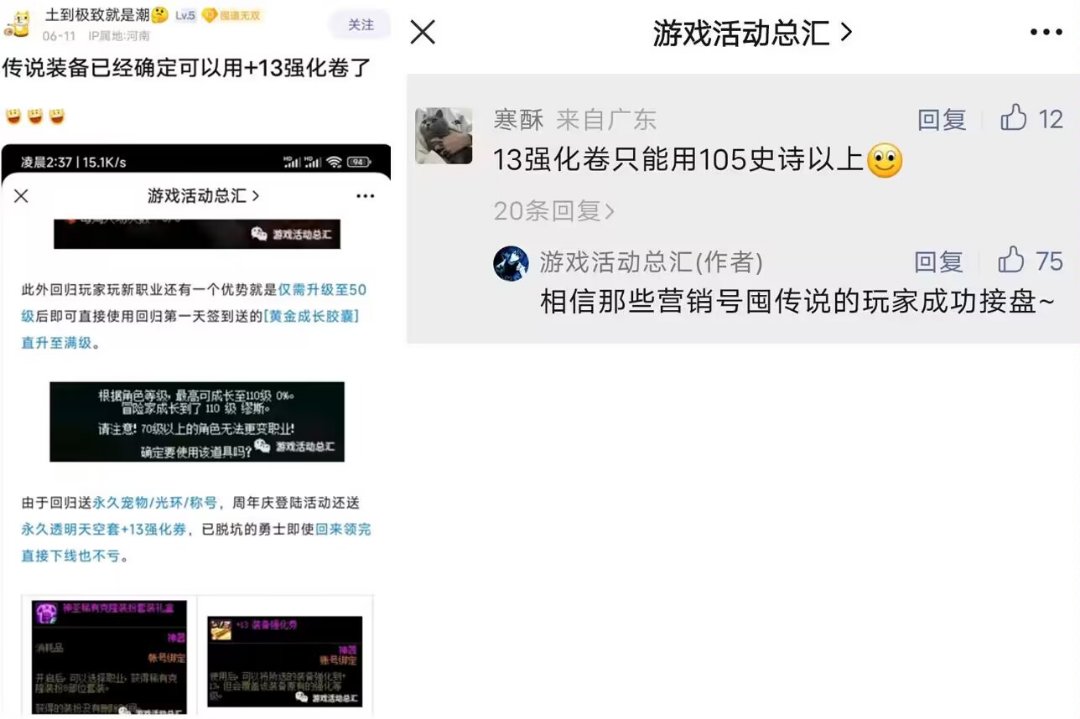
Task: Reply to 游戏活动总汇 author comment
Action: tap(938, 262)
